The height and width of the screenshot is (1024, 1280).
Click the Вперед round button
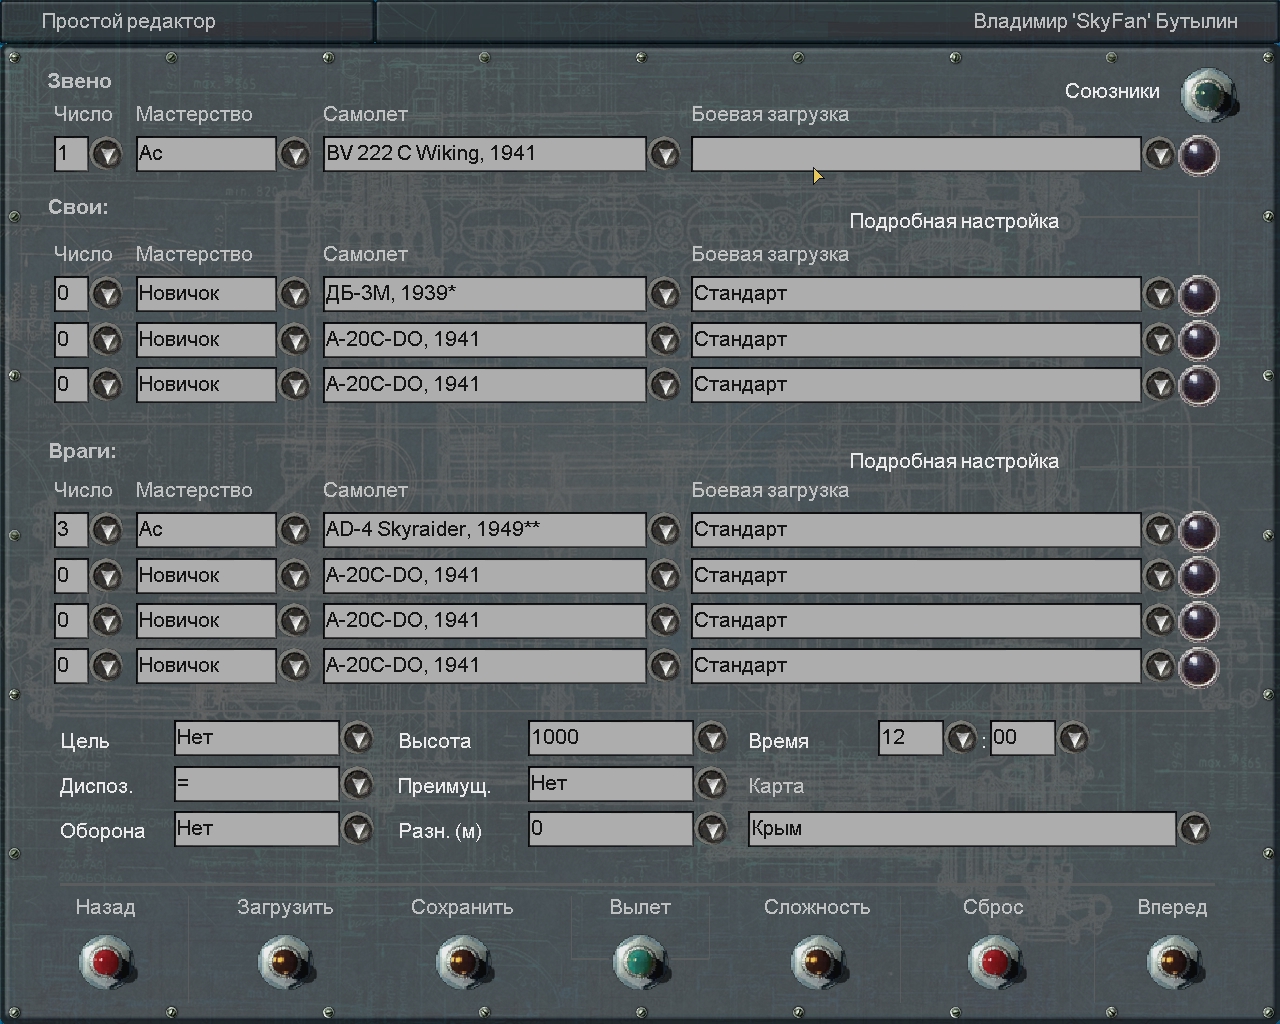pos(1173,962)
